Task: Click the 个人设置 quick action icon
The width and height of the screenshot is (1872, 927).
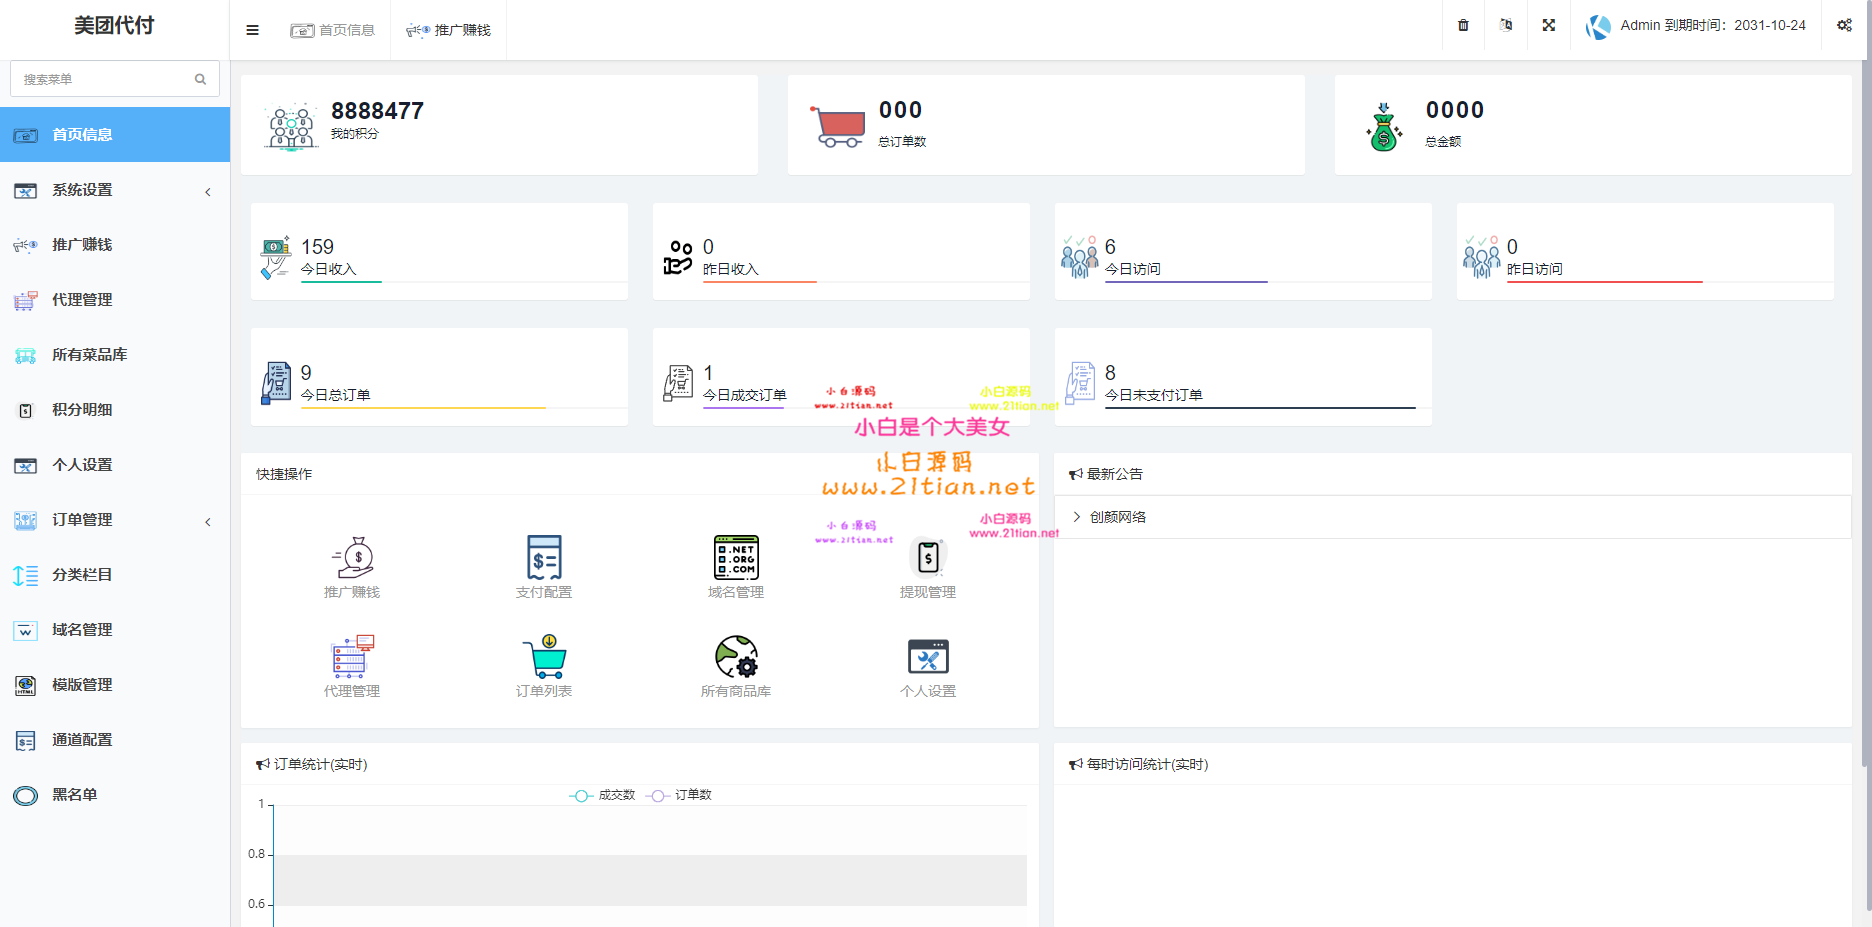Action: (x=928, y=657)
